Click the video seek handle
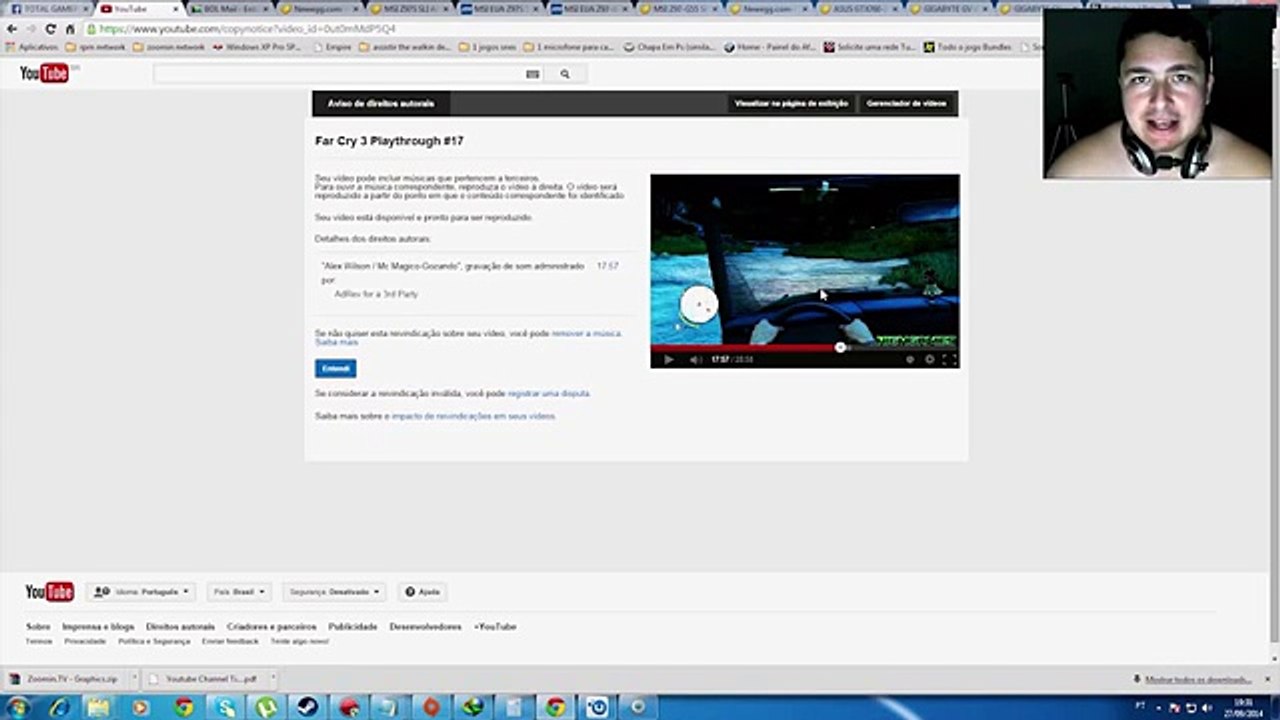Viewport: 1280px width, 720px height. pos(840,348)
